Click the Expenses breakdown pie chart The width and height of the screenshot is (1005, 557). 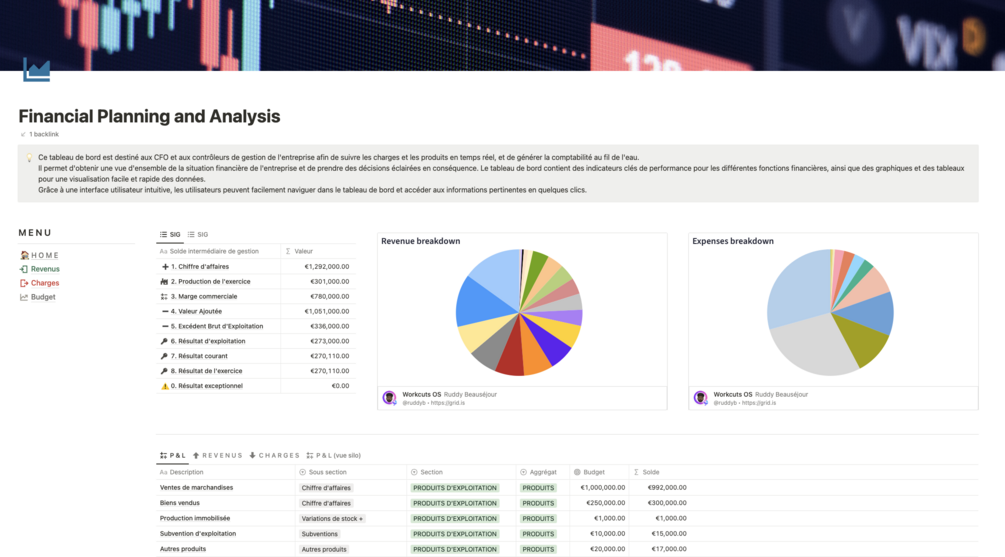click(x=830, y=312)
